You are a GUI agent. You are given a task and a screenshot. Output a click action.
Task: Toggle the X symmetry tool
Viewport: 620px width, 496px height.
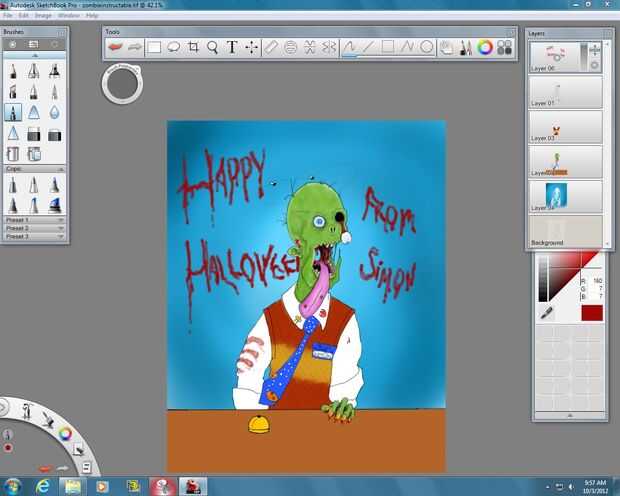pyautogui.click(x=310, y=47)
